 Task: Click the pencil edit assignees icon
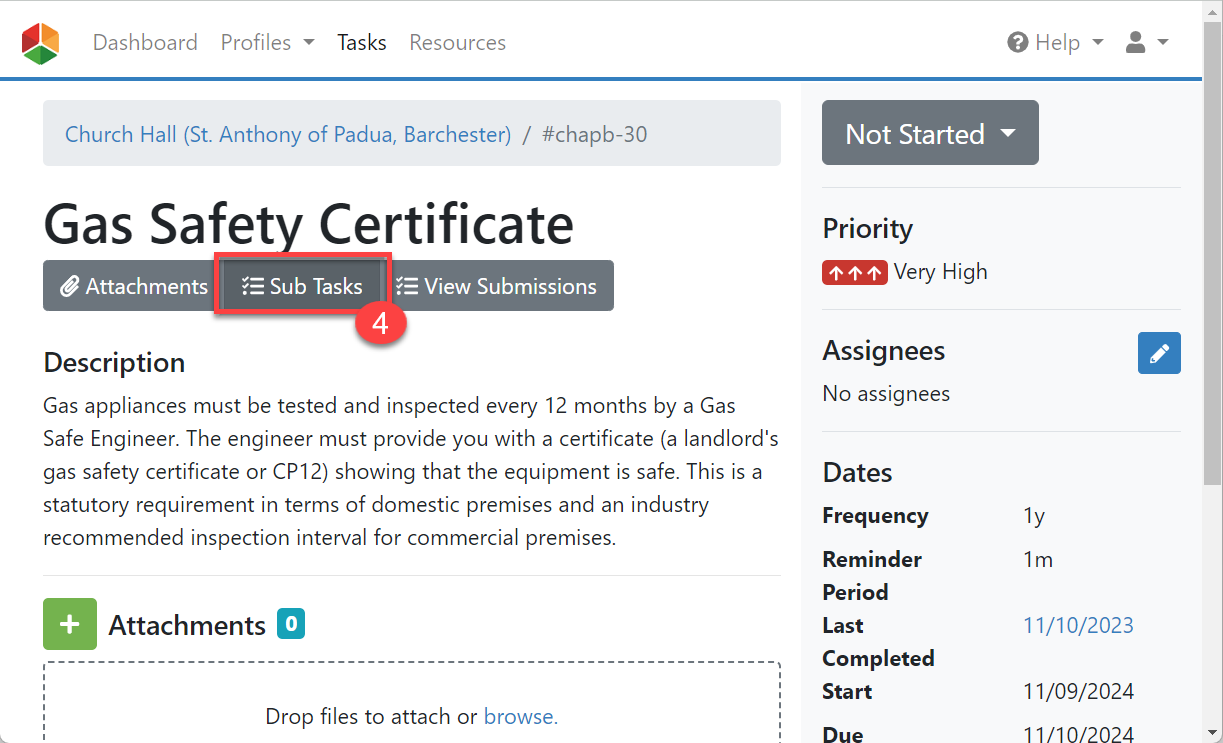(1159, 353)
